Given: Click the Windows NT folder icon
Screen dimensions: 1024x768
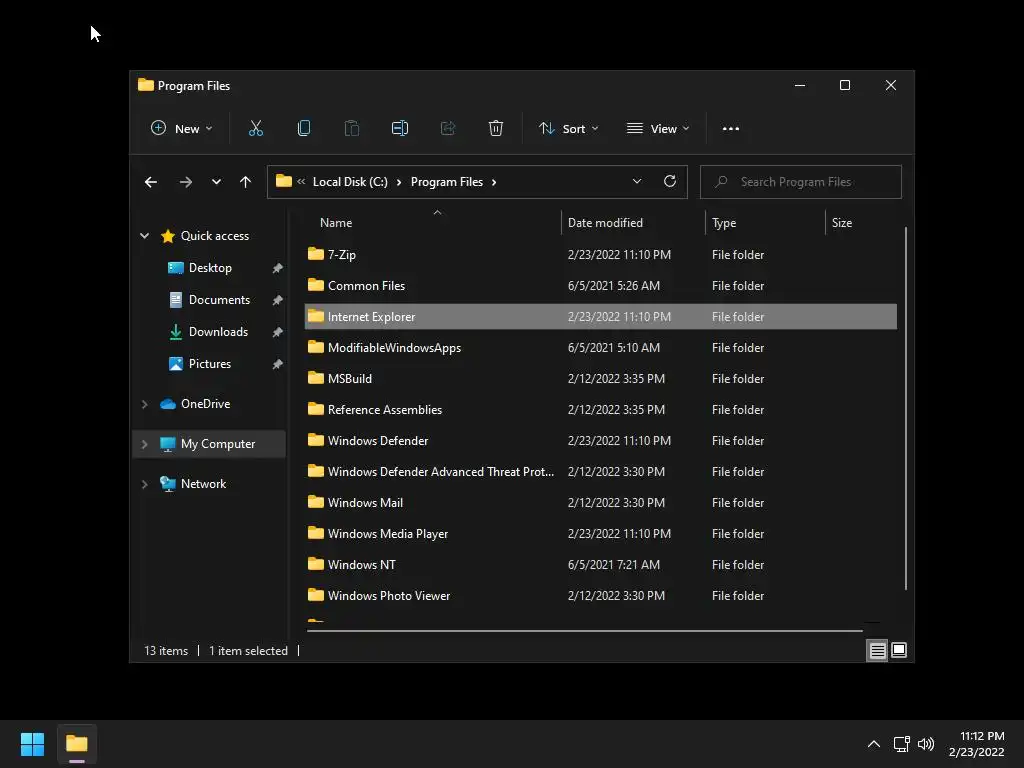Looking at the screenshot, I should tap(316, 564).
